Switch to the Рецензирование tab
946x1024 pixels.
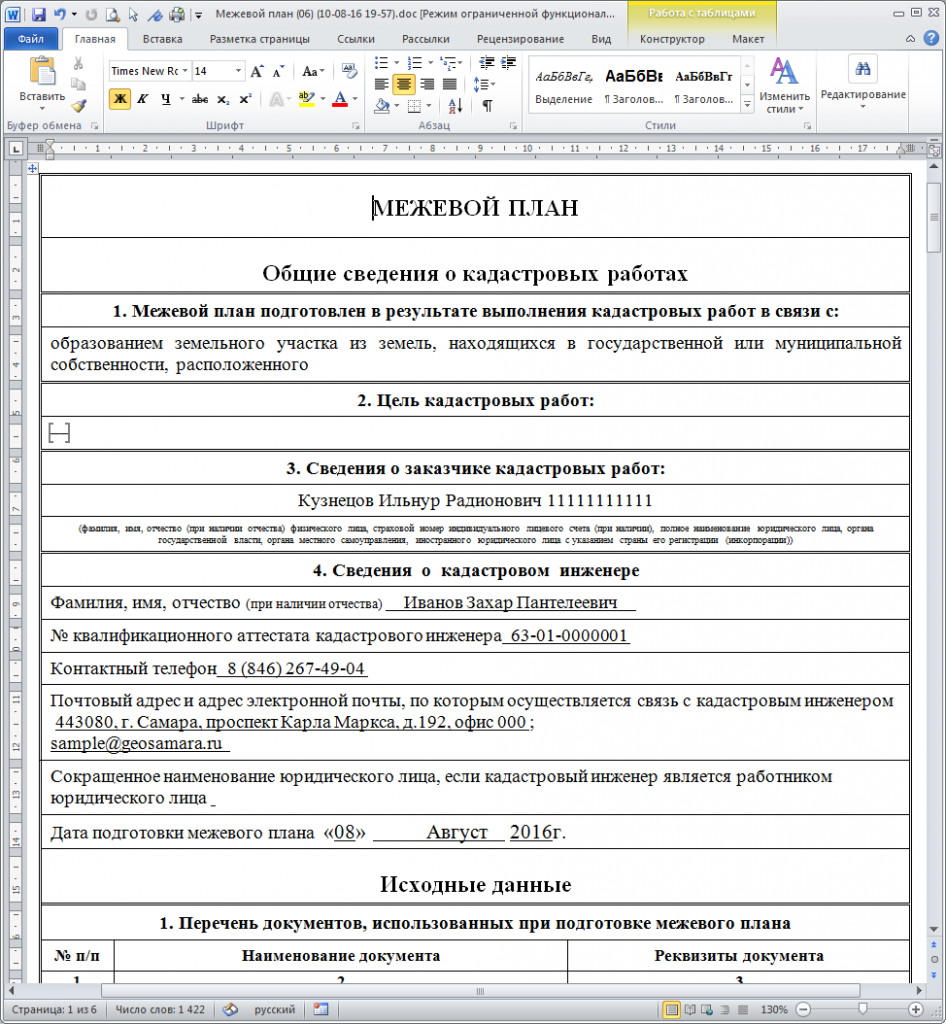coord(520,39)
